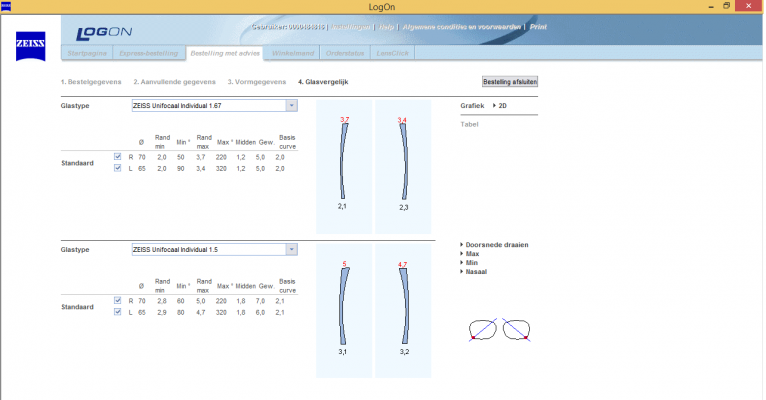
Task: Click the Tabel view option
Action: tap(469, 124)
